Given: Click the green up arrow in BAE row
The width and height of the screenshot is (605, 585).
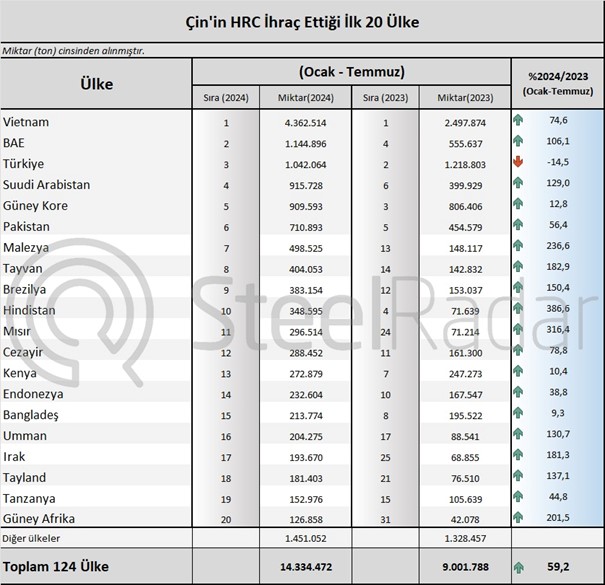Looking at the screenshot, I should (518, 141).
